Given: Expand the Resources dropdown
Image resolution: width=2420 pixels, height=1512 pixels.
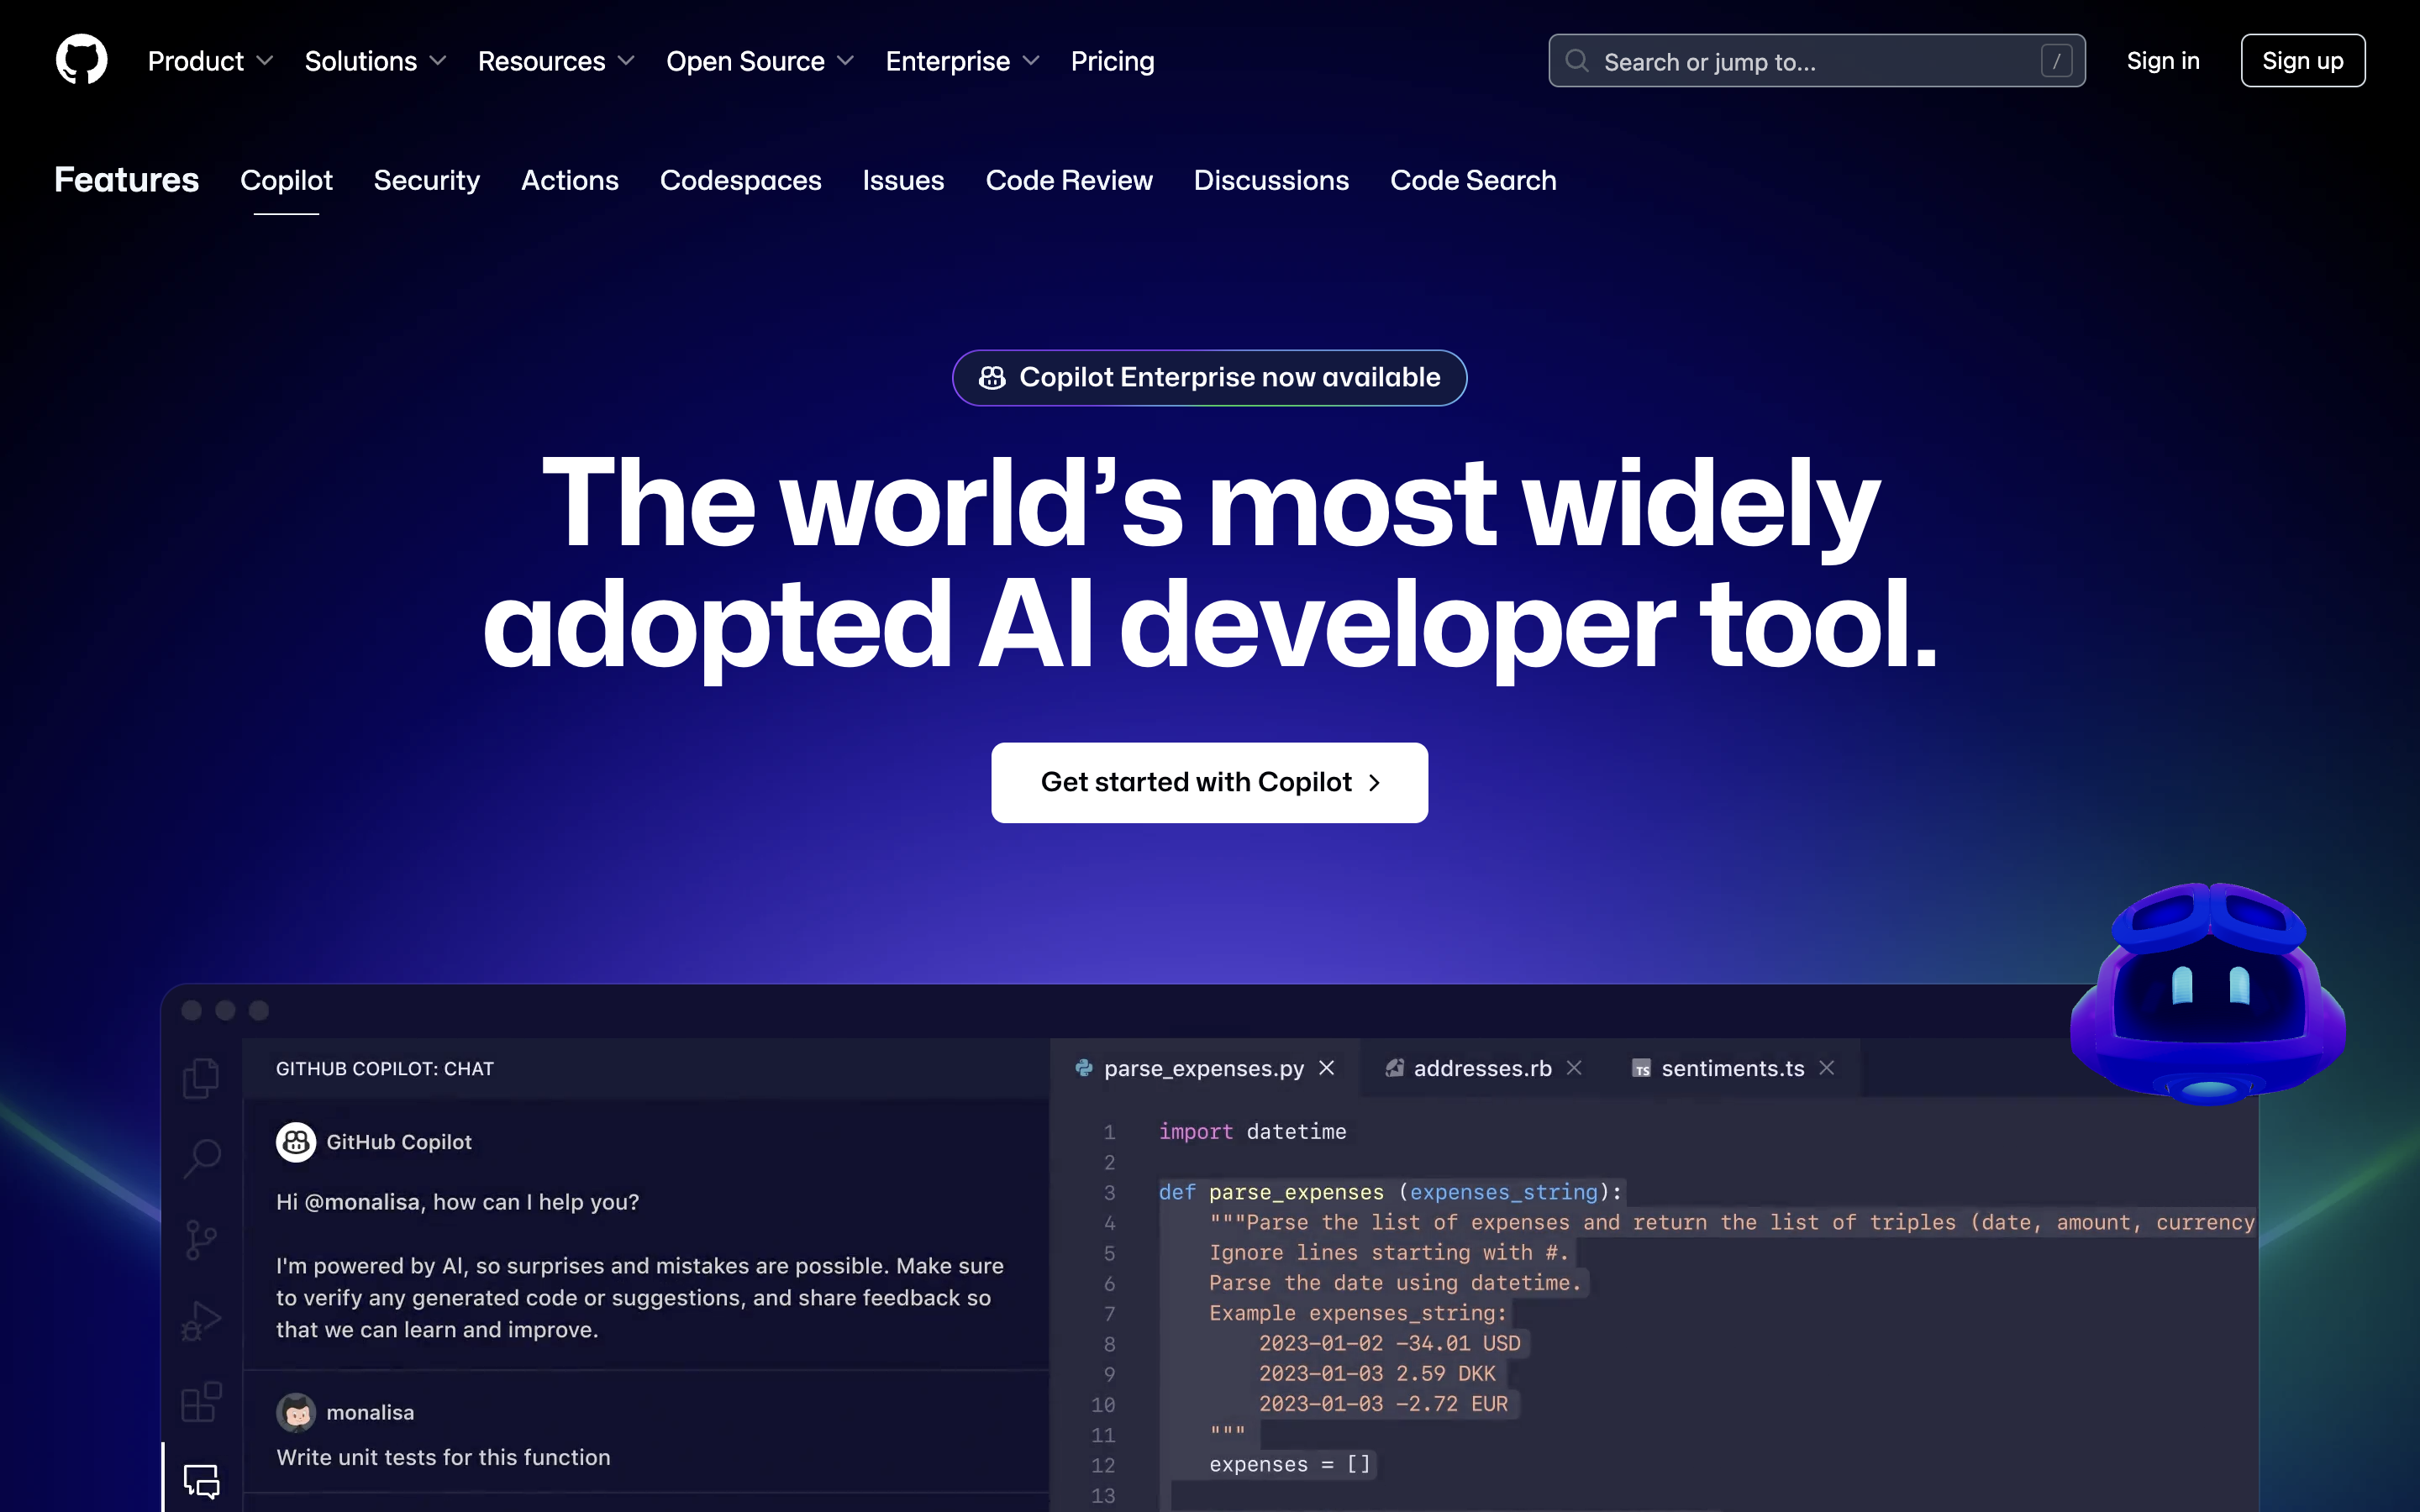Looking at the screenshot, I should coord(556,61).
